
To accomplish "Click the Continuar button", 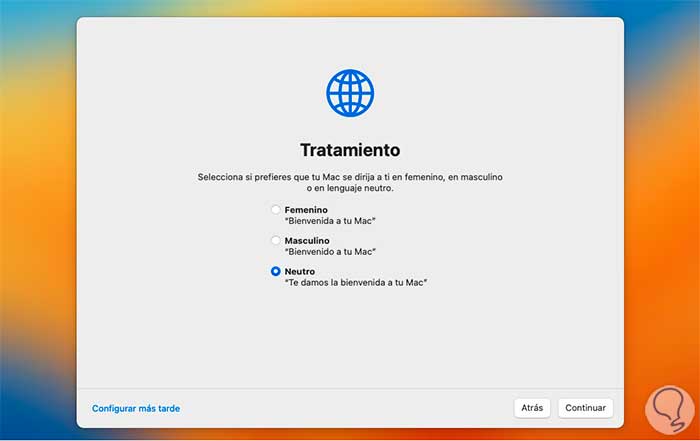I will click(x=585, y=408).
